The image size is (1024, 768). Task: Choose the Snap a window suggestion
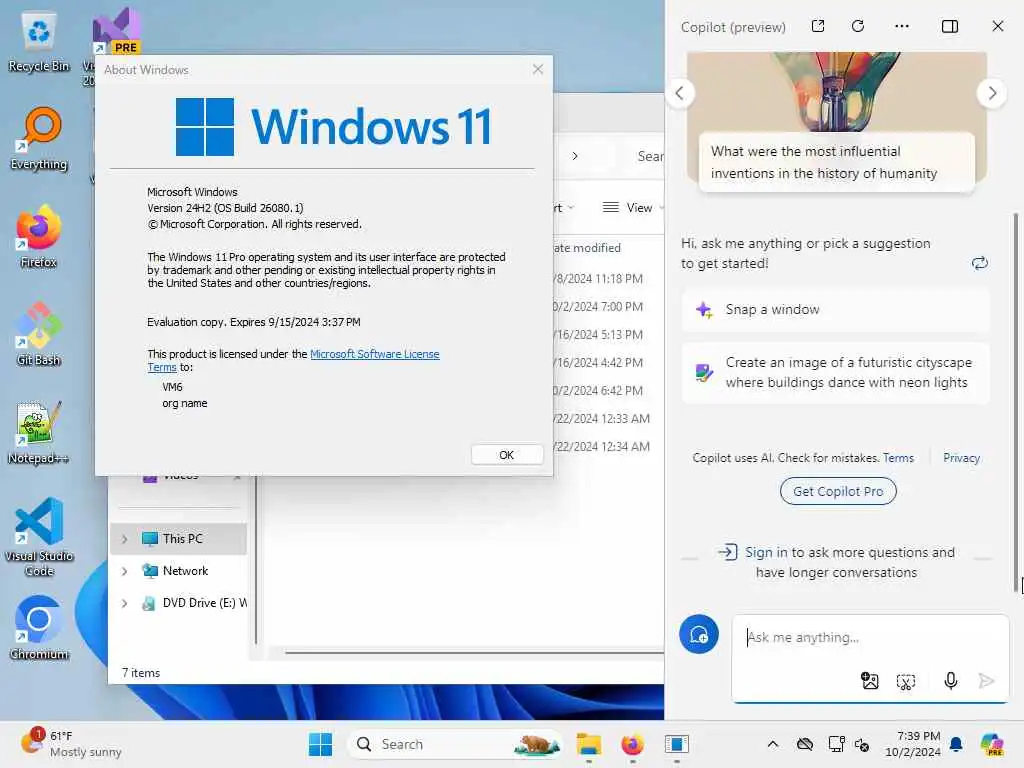[835, 310]
